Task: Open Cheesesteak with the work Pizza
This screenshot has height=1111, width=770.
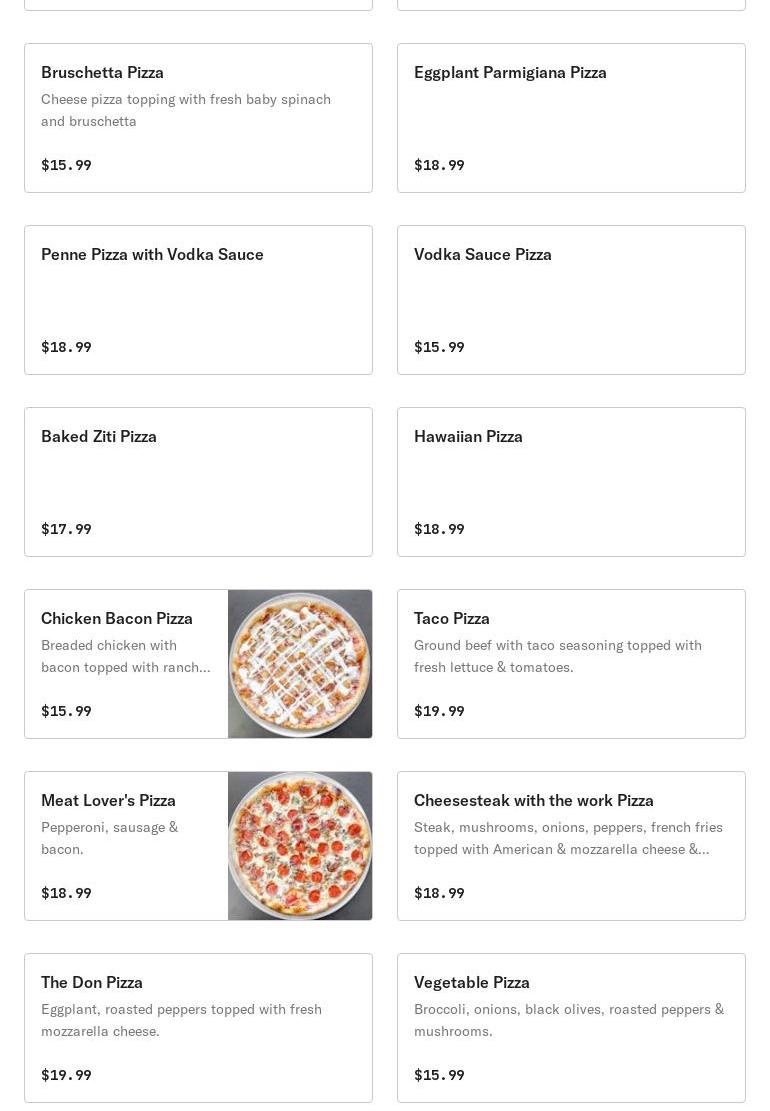Action: 571,846
